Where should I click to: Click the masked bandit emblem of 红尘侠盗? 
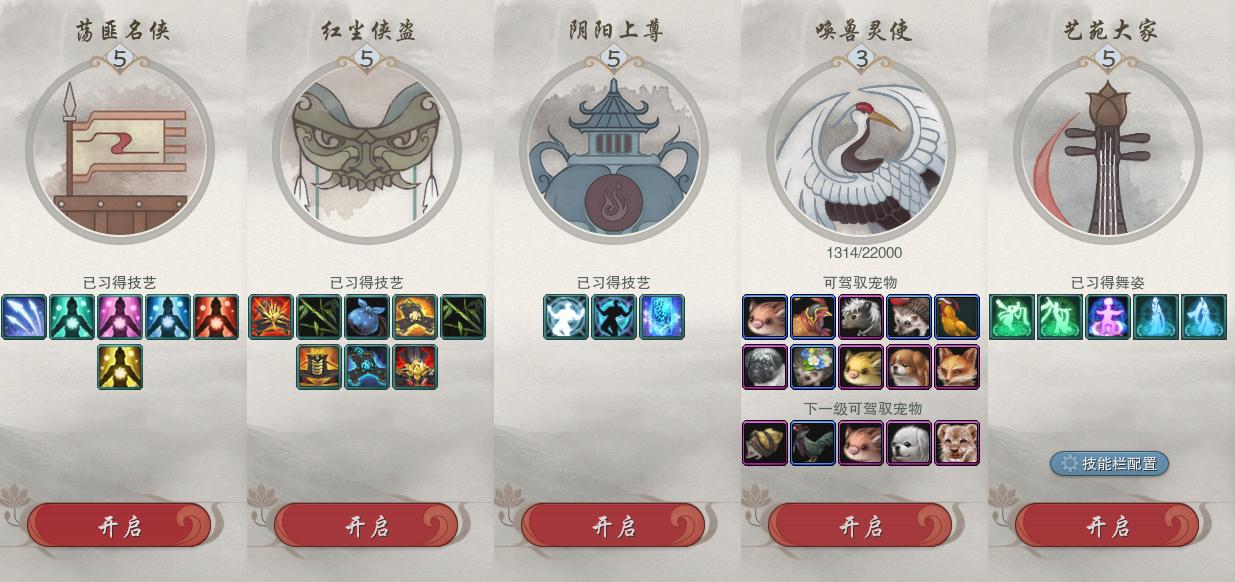click(x=366, y=150)
